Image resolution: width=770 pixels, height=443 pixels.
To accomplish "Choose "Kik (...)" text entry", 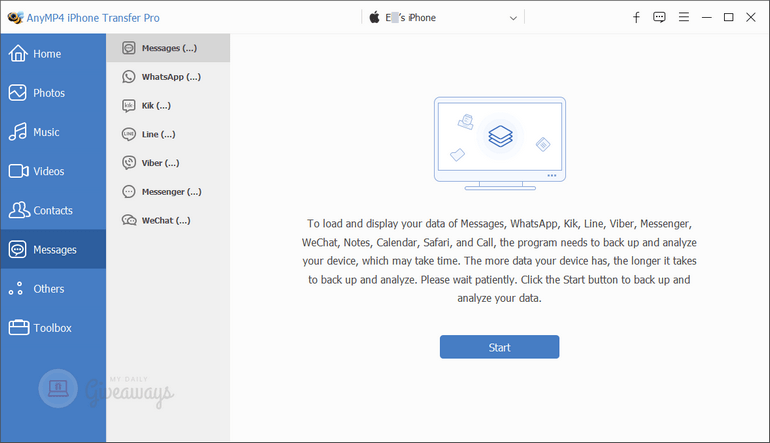I will [156, 106].
